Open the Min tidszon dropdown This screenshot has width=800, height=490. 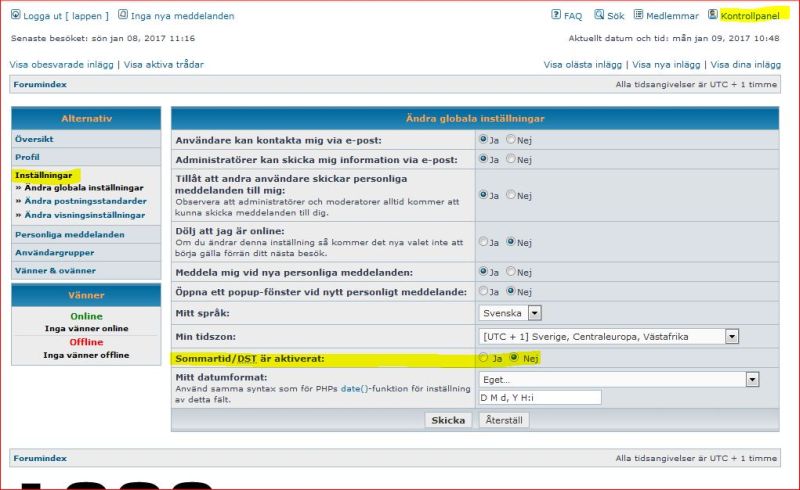click(732, 336)
